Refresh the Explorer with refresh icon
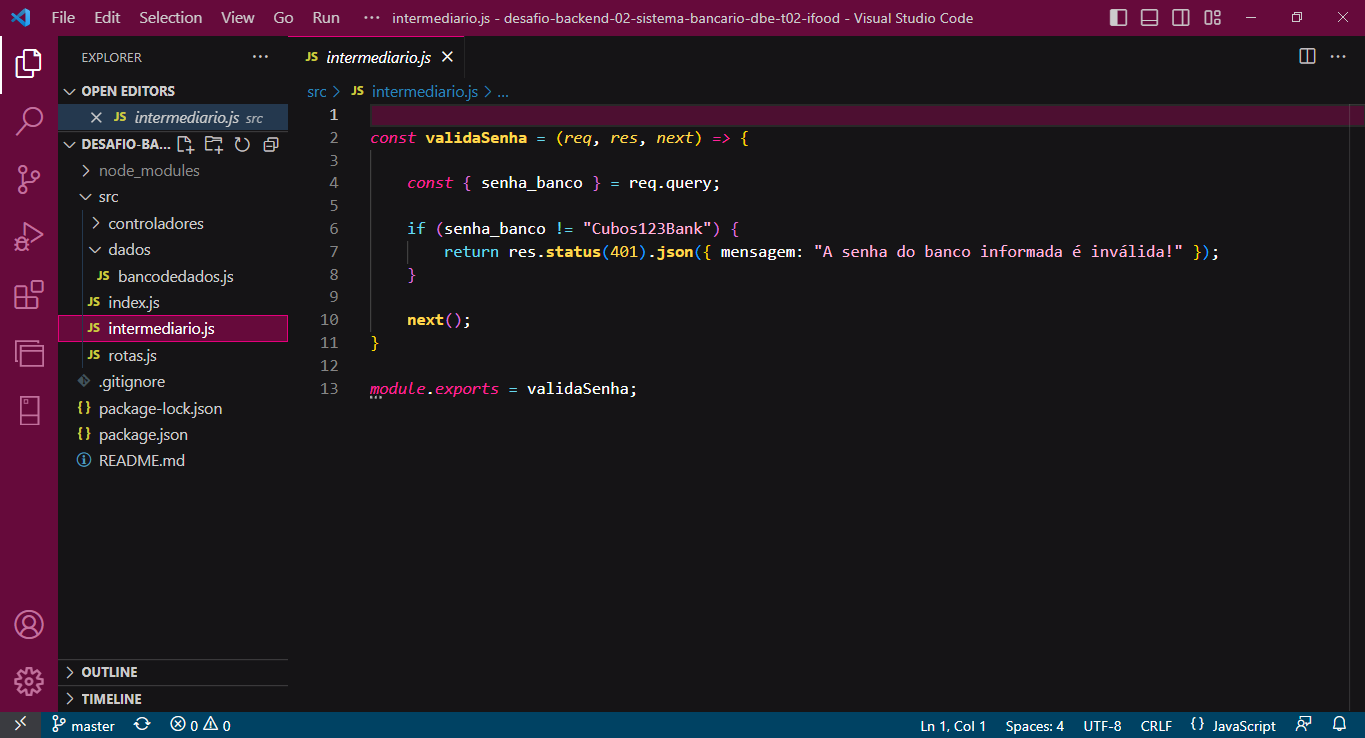The image size is (1365, 738). (241, 144)
